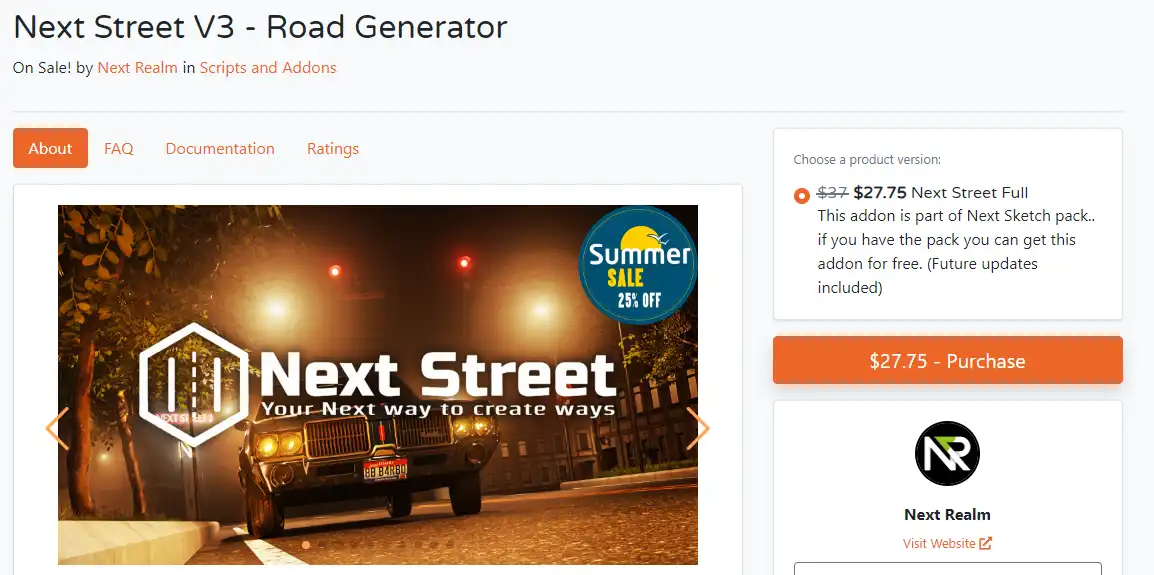This screenshot has width=1154, height=575.
Task: View the Ratings tab
Action: 333,148
